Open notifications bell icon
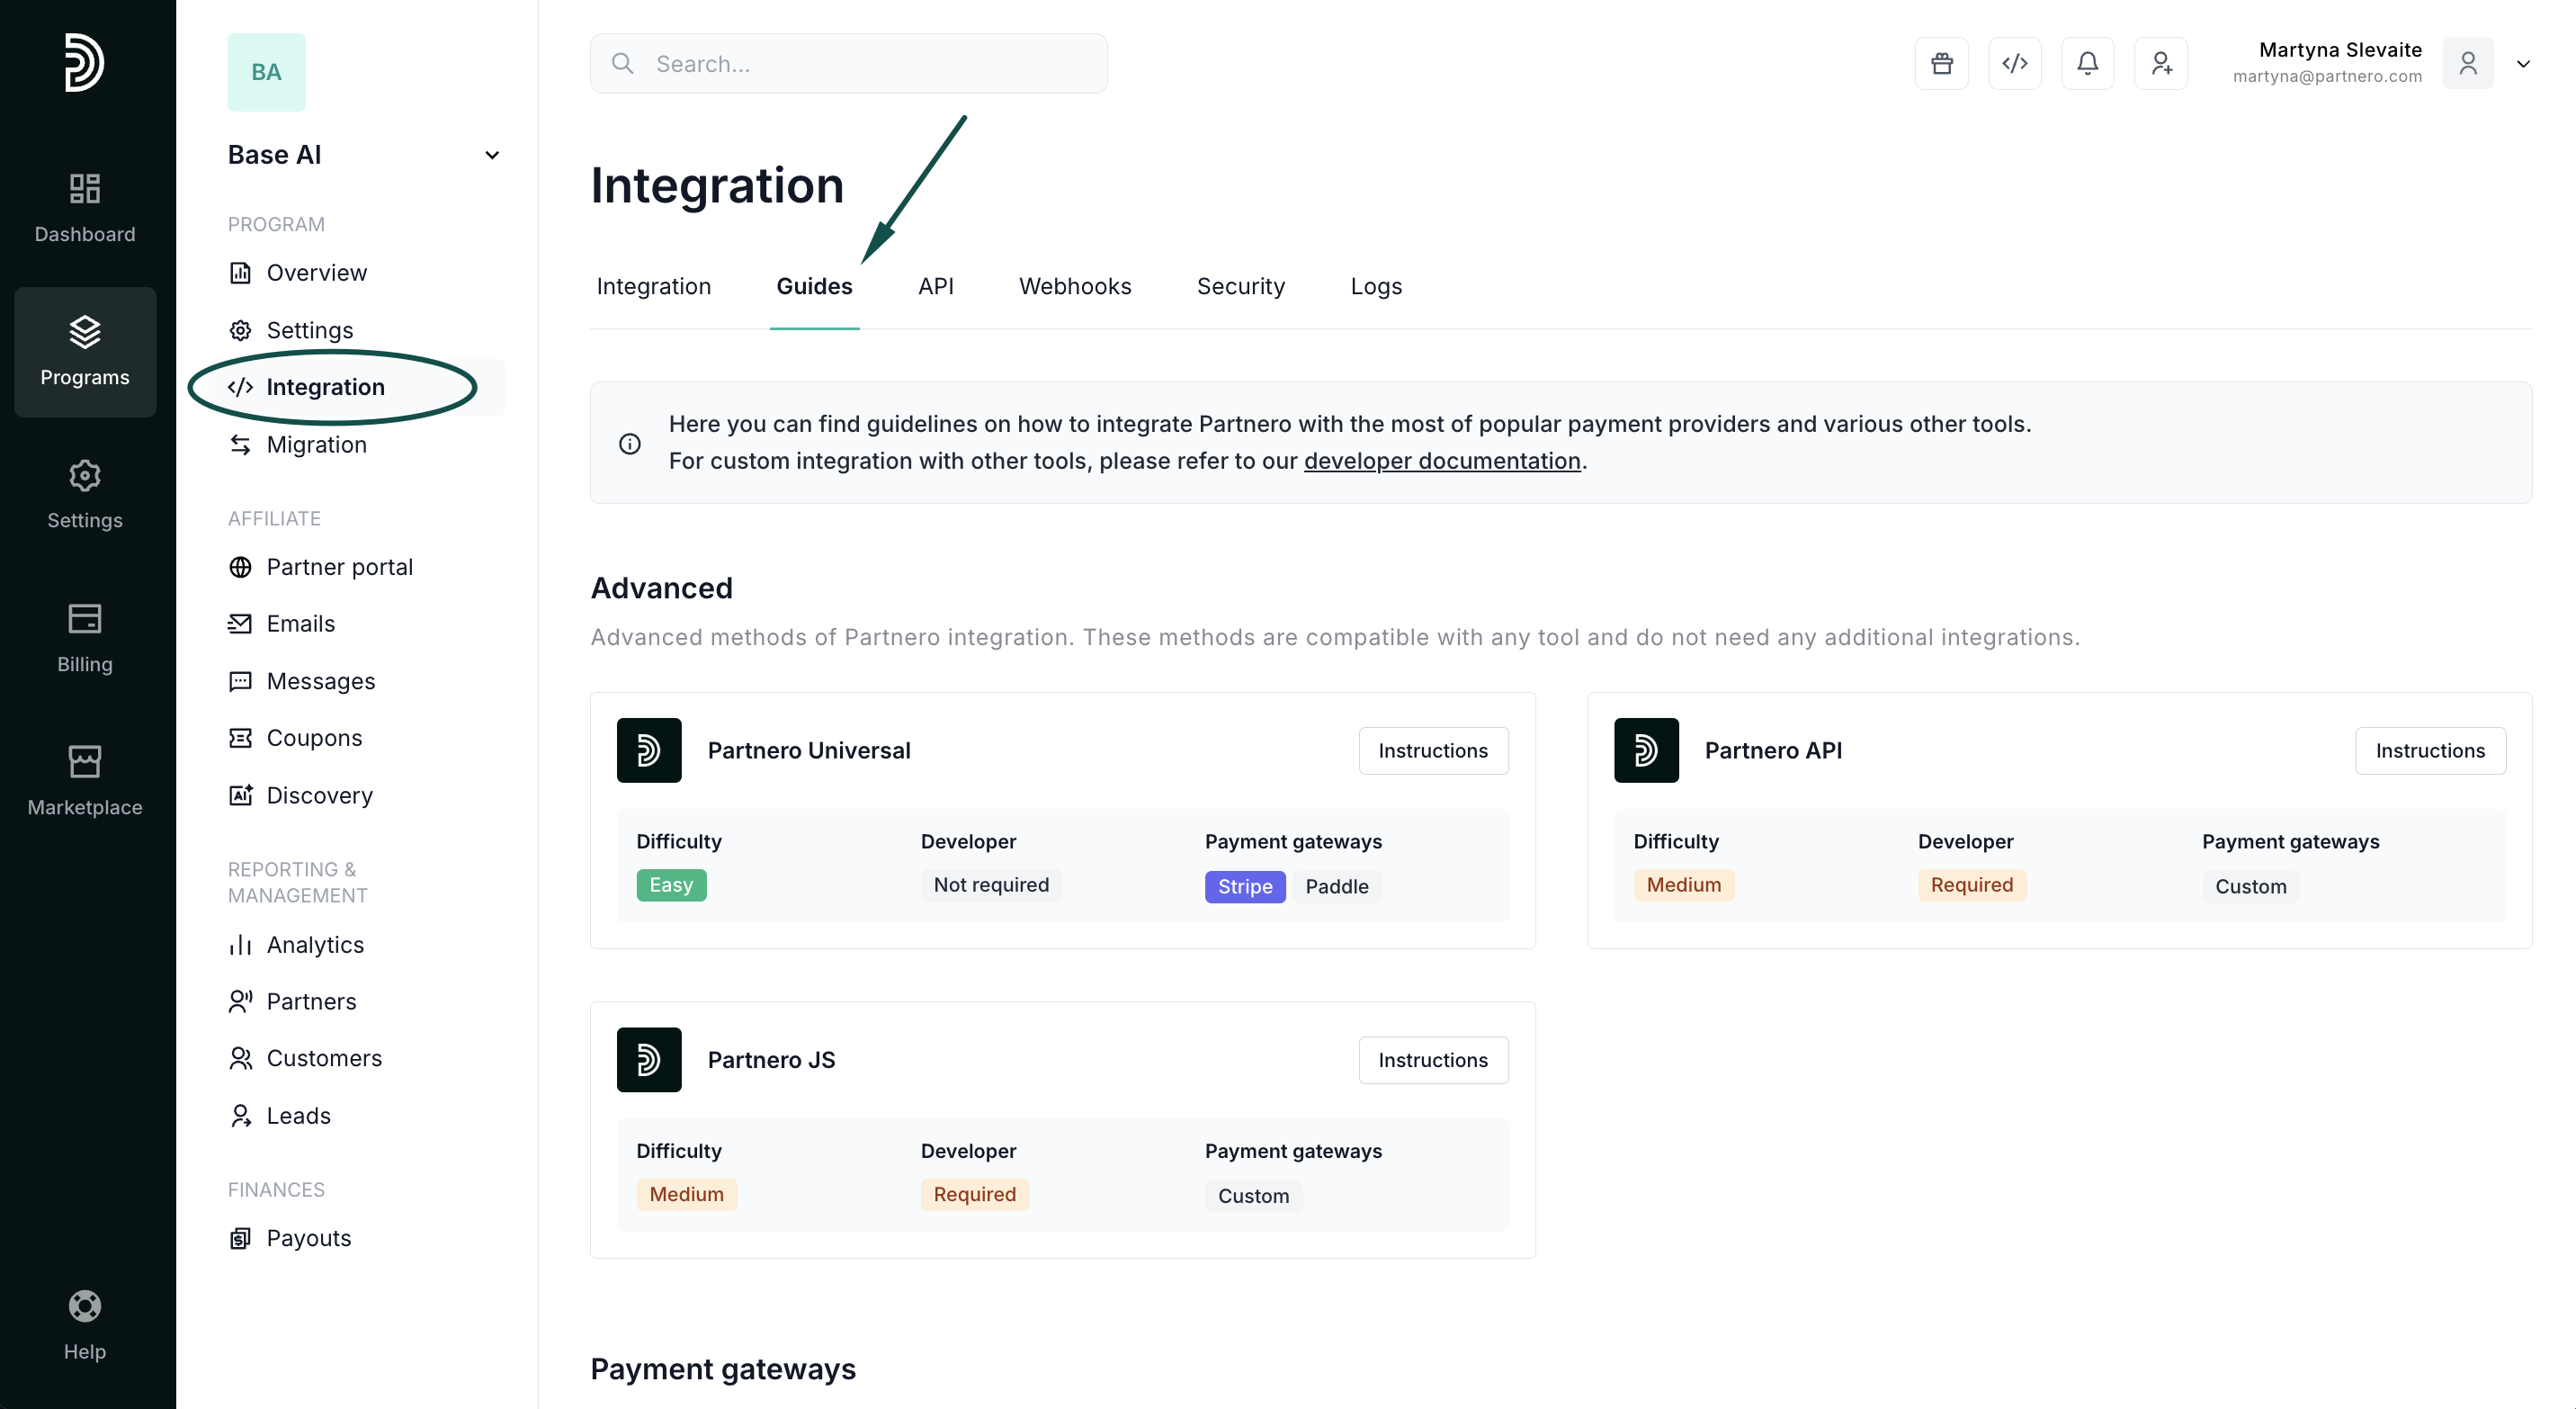The width and height of the screenshot is (2576, 1409). pos(2087,64)
